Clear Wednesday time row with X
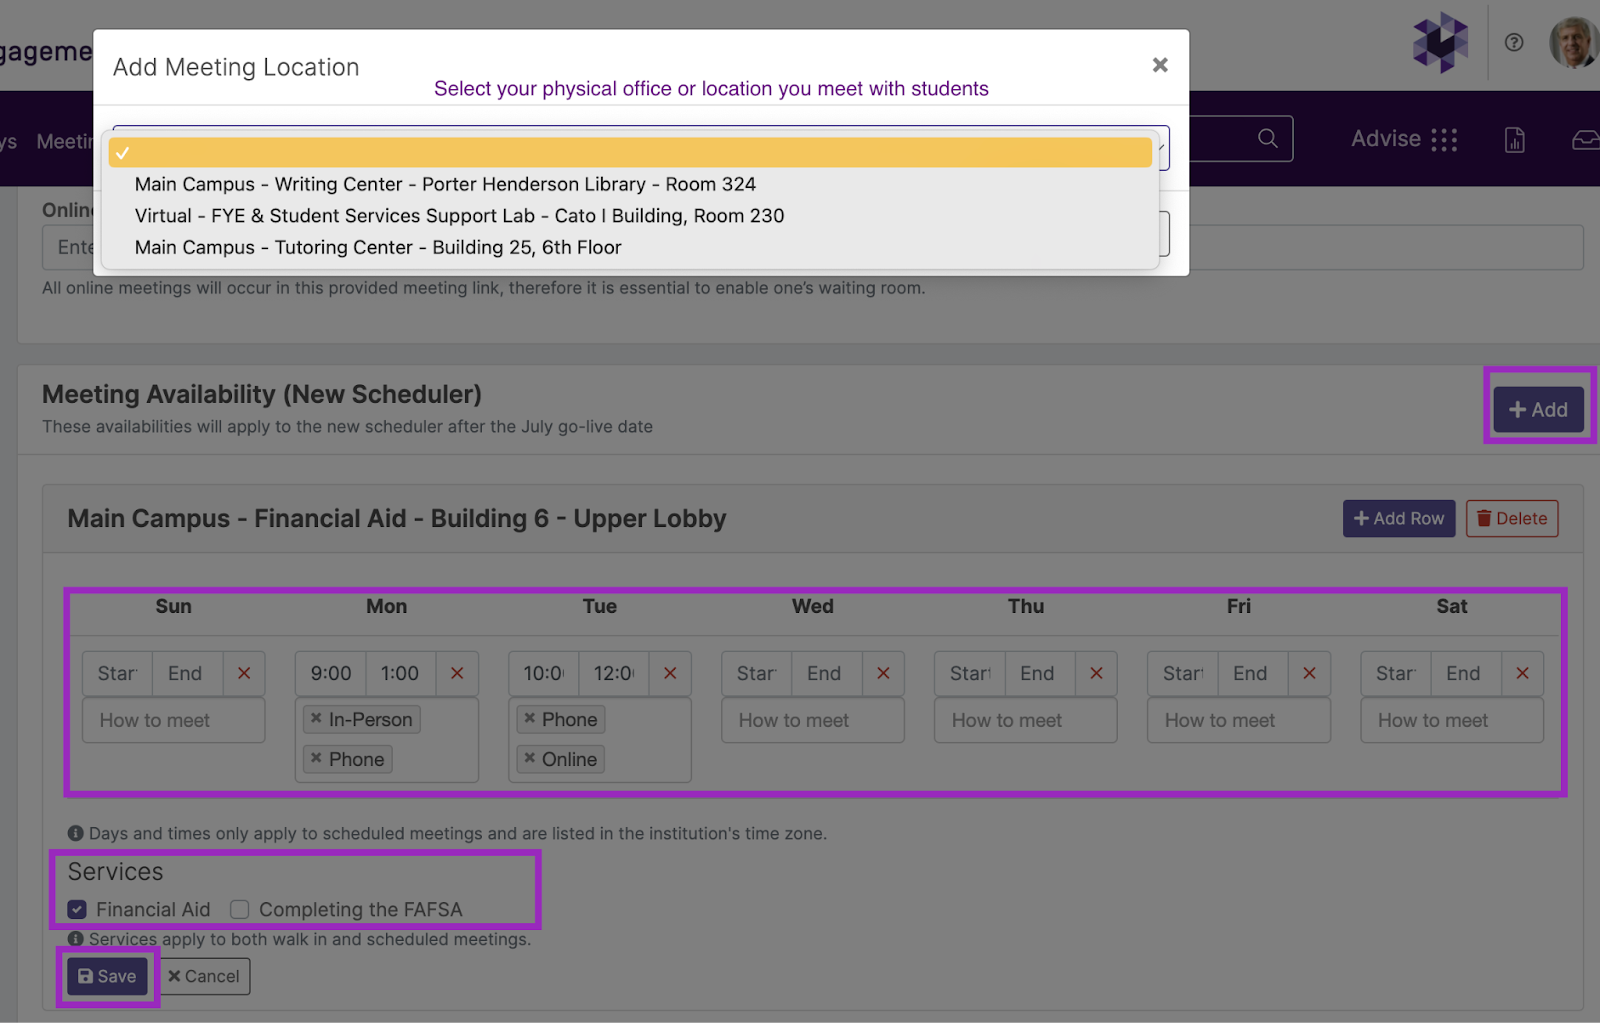 tap(883, 673)
